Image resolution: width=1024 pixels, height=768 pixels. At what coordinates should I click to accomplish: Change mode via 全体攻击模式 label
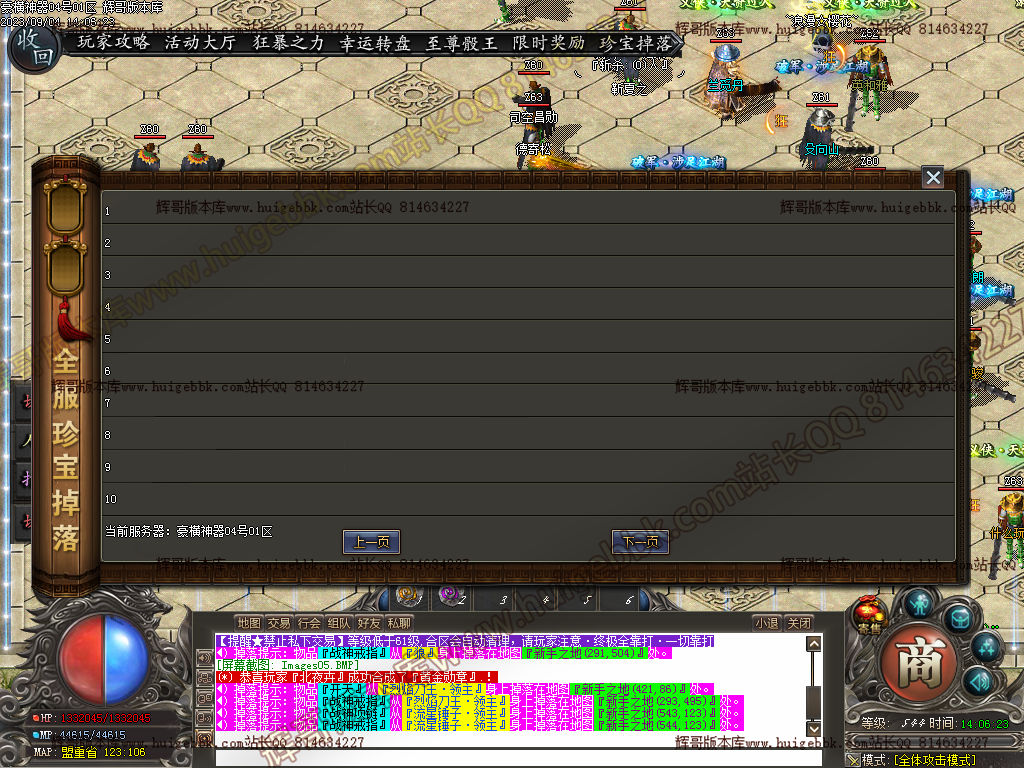tap(935, 760)
